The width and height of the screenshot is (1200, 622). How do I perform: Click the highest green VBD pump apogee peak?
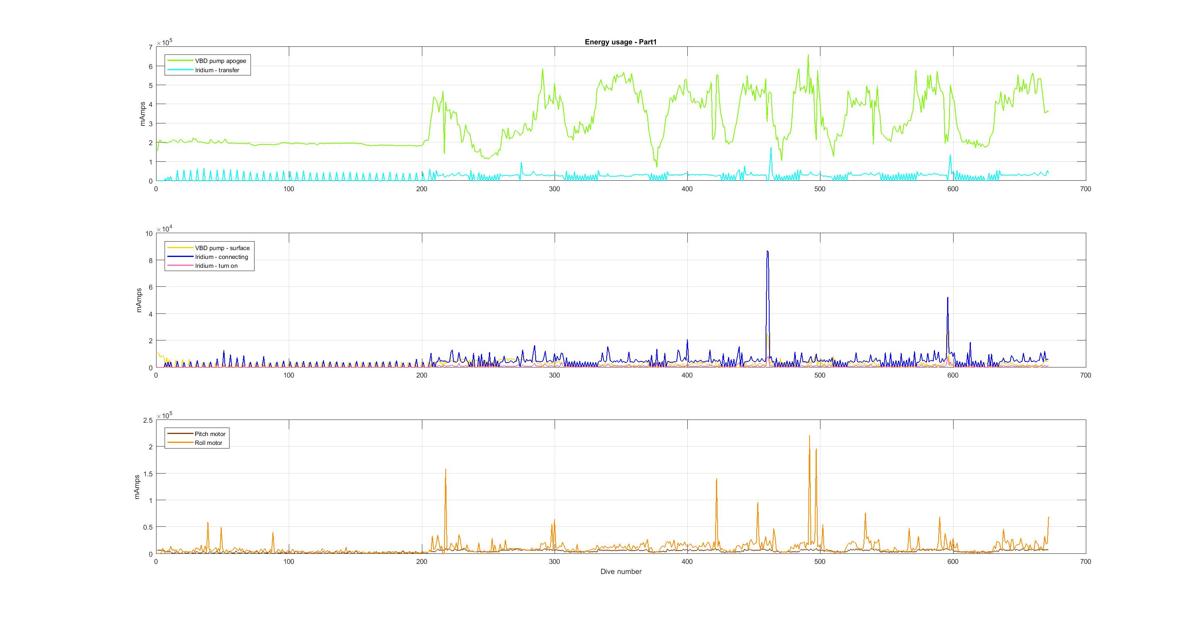click(x=808, y=56)
